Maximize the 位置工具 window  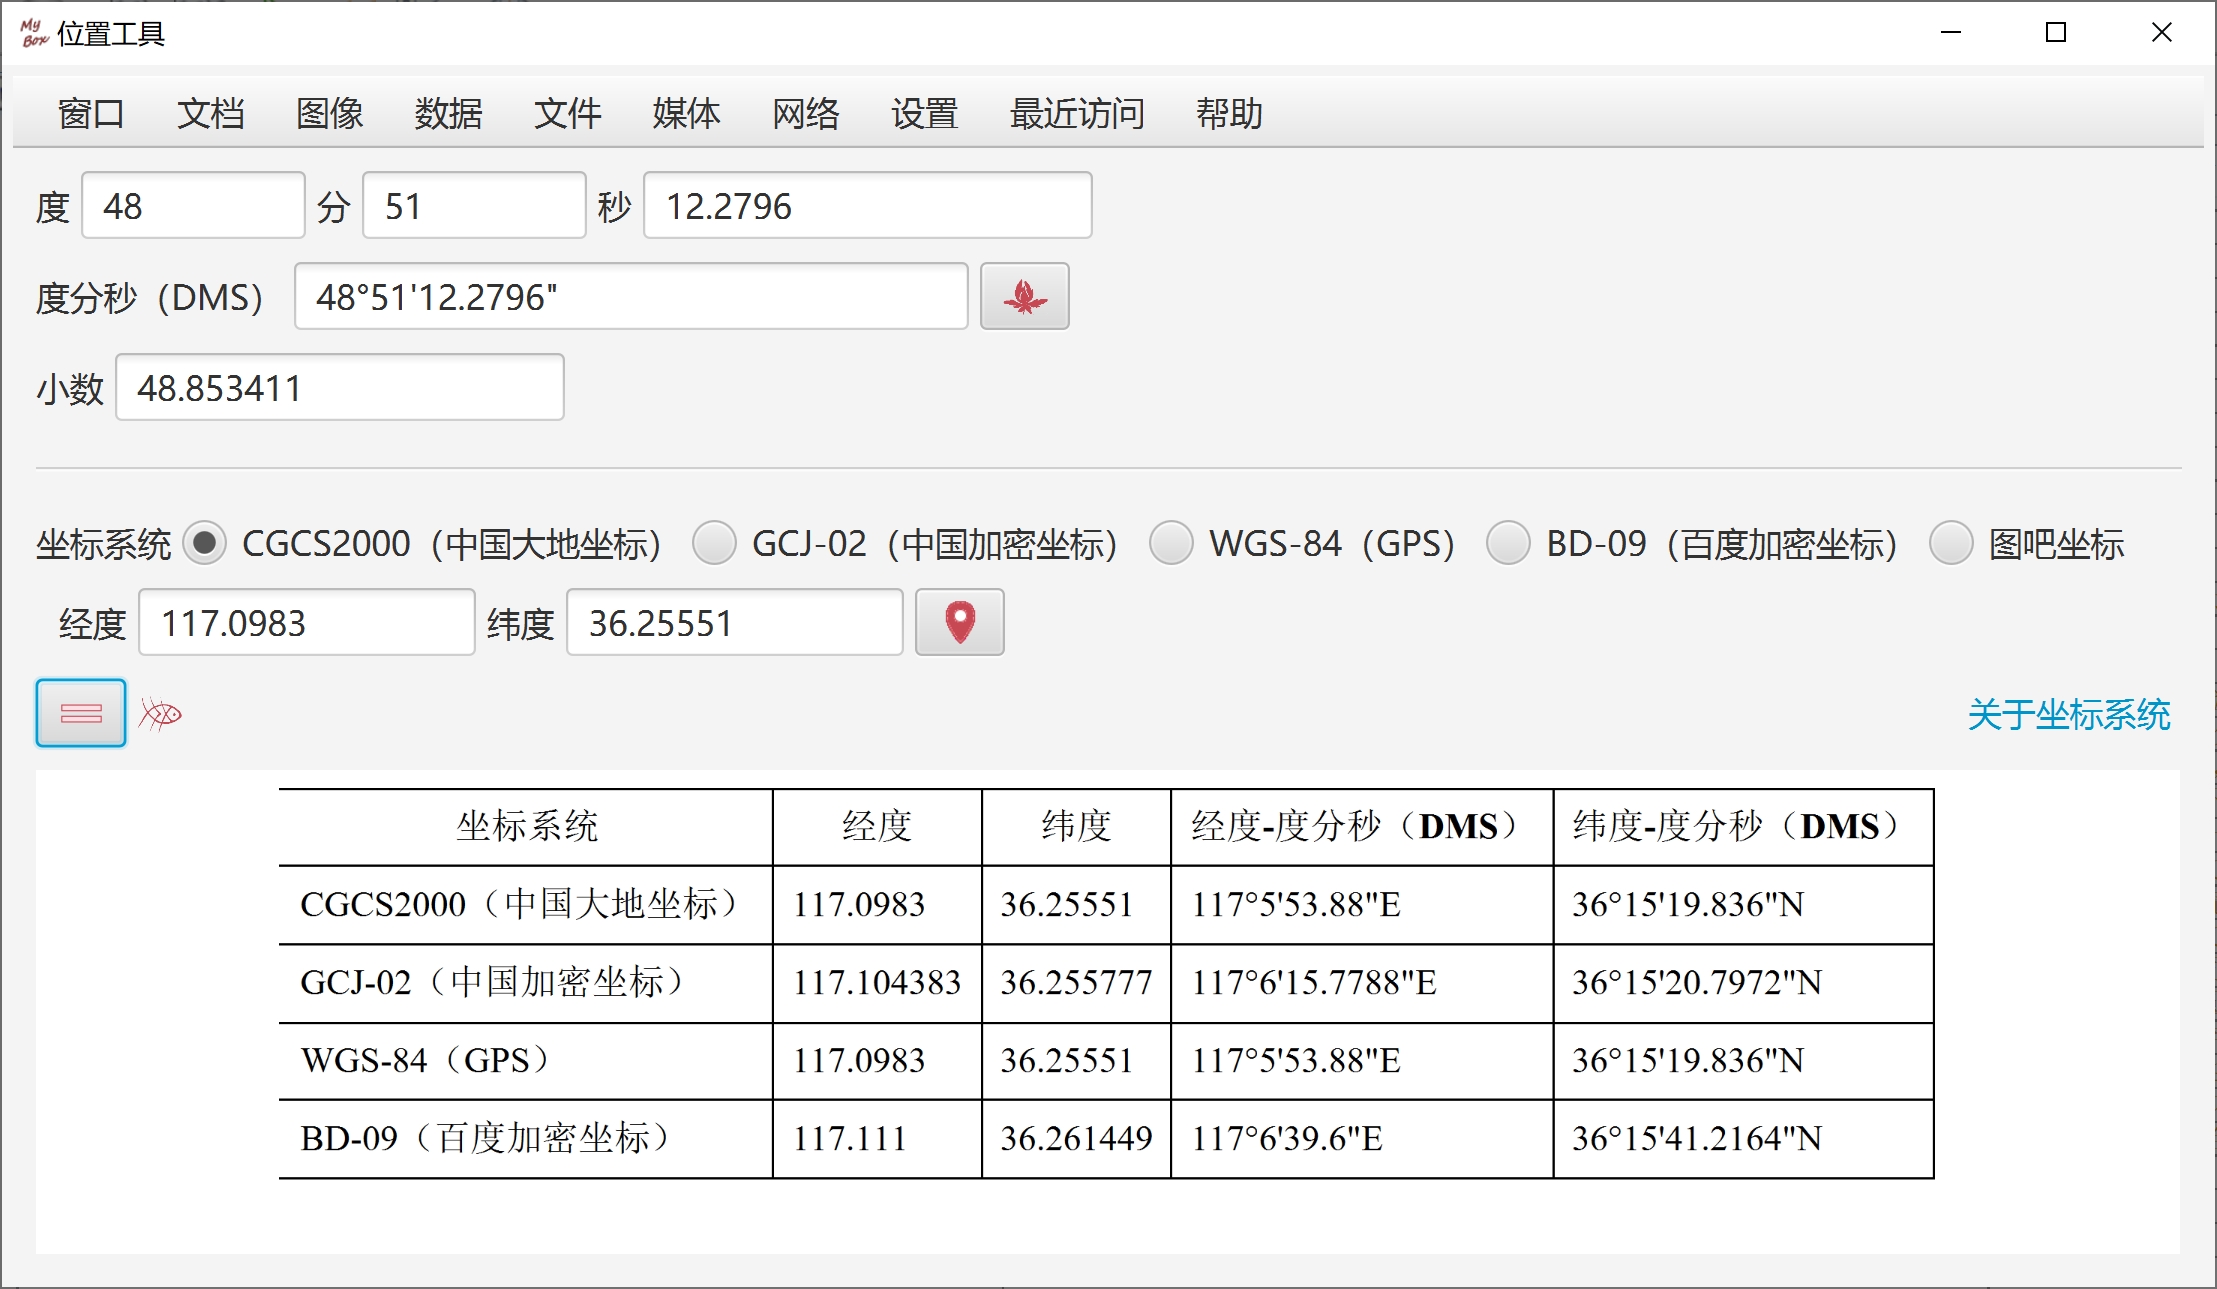[2056, 33]
